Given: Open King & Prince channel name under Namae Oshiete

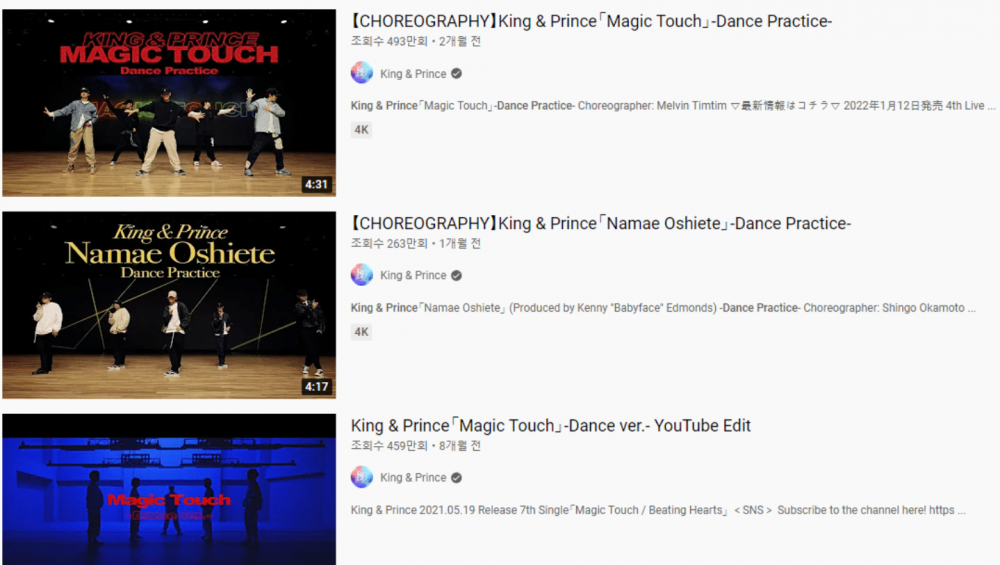Looking at the screenshot, I should click(x=413, y=275).
